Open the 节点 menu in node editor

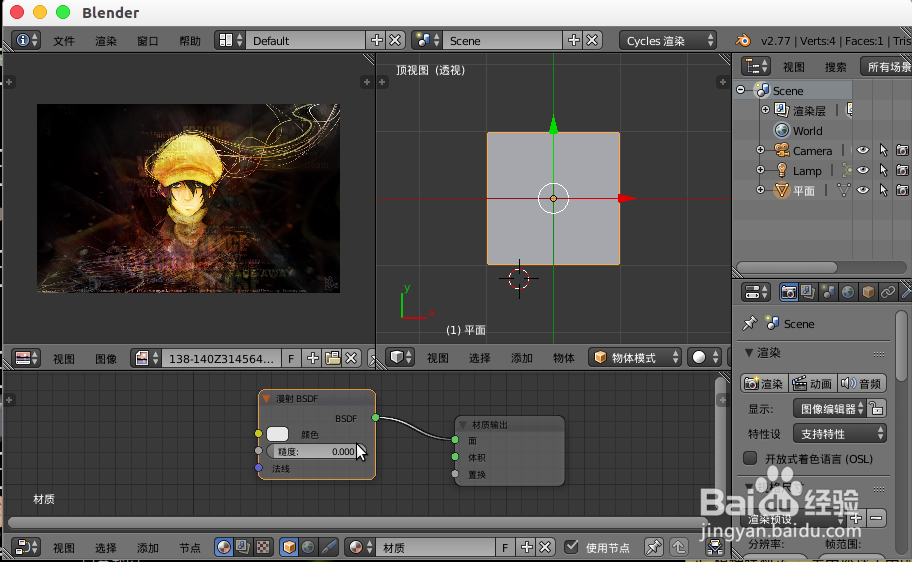pos(190,547)
